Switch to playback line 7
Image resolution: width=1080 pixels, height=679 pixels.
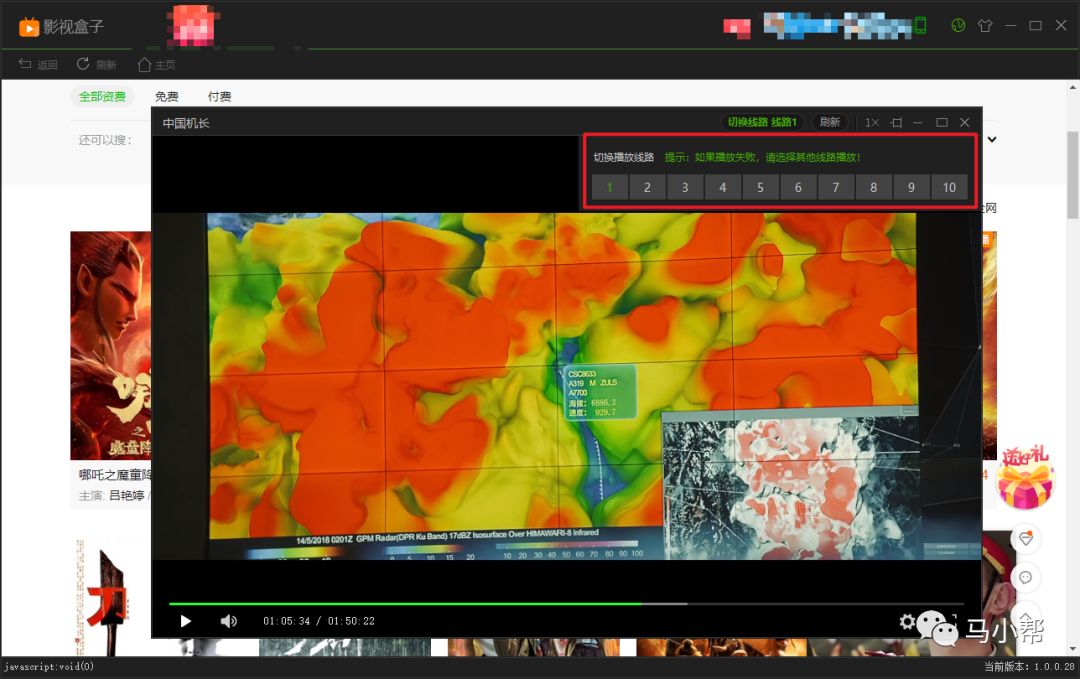point(835,187)
